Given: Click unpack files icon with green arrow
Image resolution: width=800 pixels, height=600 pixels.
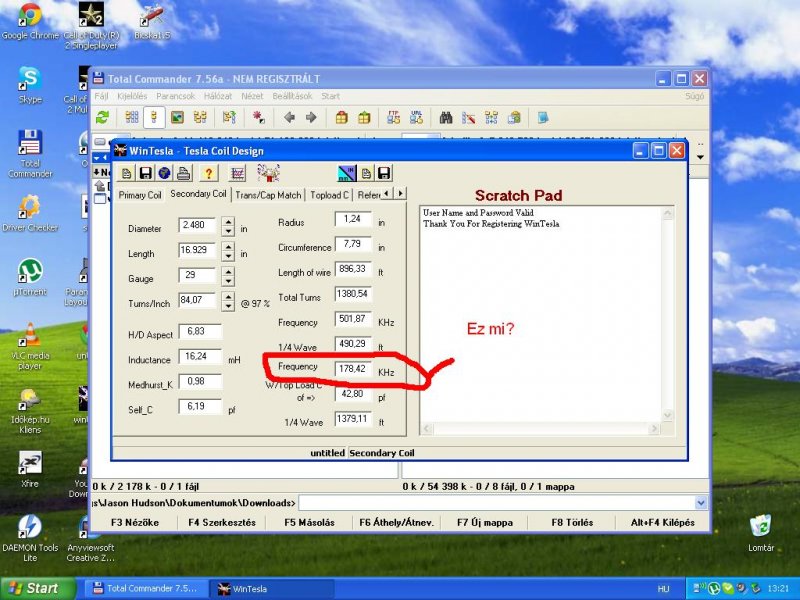Looking at the screenshot, I should pos(364,118).
